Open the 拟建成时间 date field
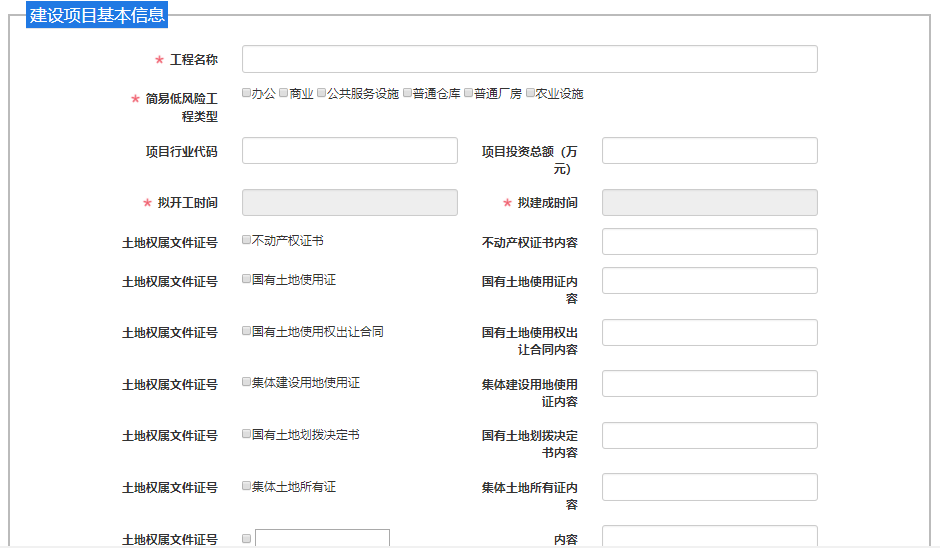The height and width of the screenshot is (548, 940). click(x=710, y=203)
